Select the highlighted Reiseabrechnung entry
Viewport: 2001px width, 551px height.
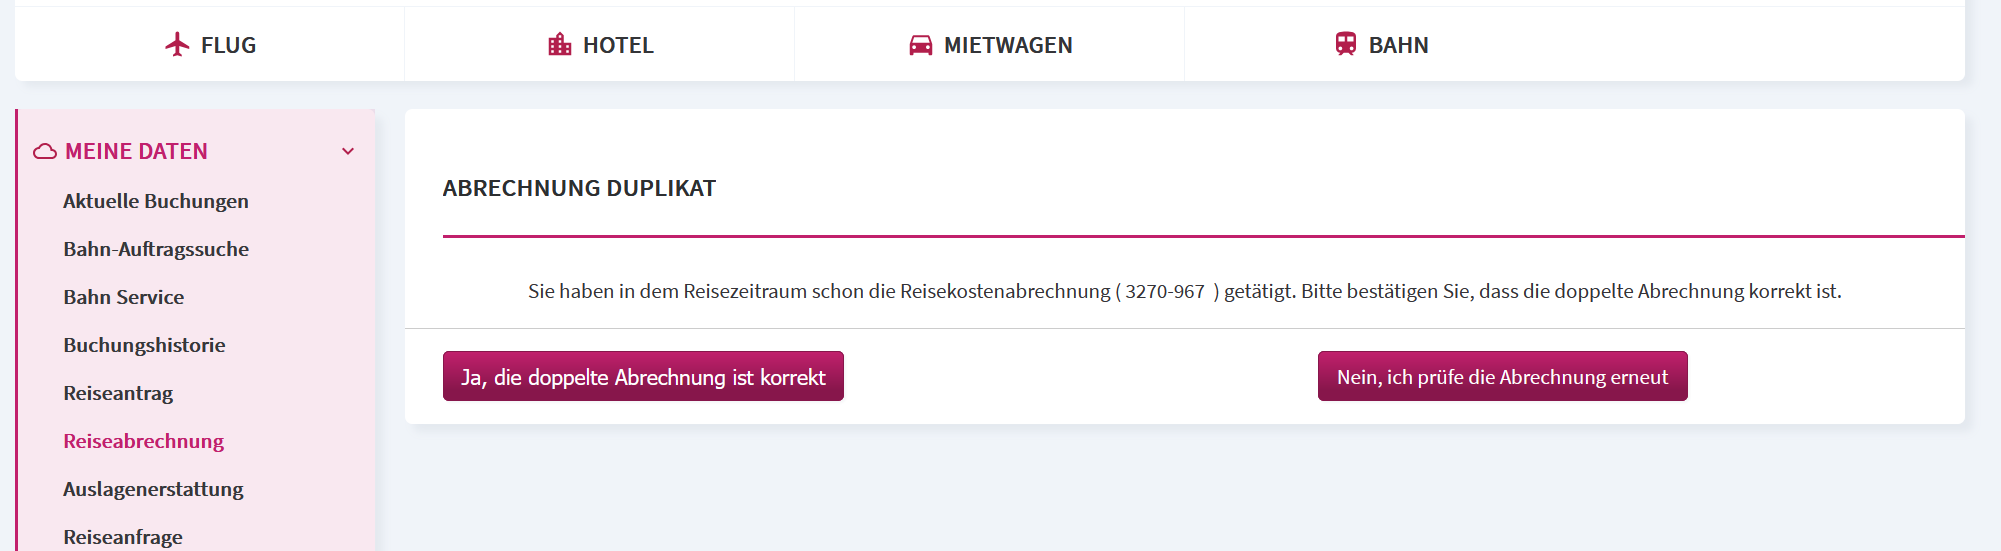coord(144,441)
